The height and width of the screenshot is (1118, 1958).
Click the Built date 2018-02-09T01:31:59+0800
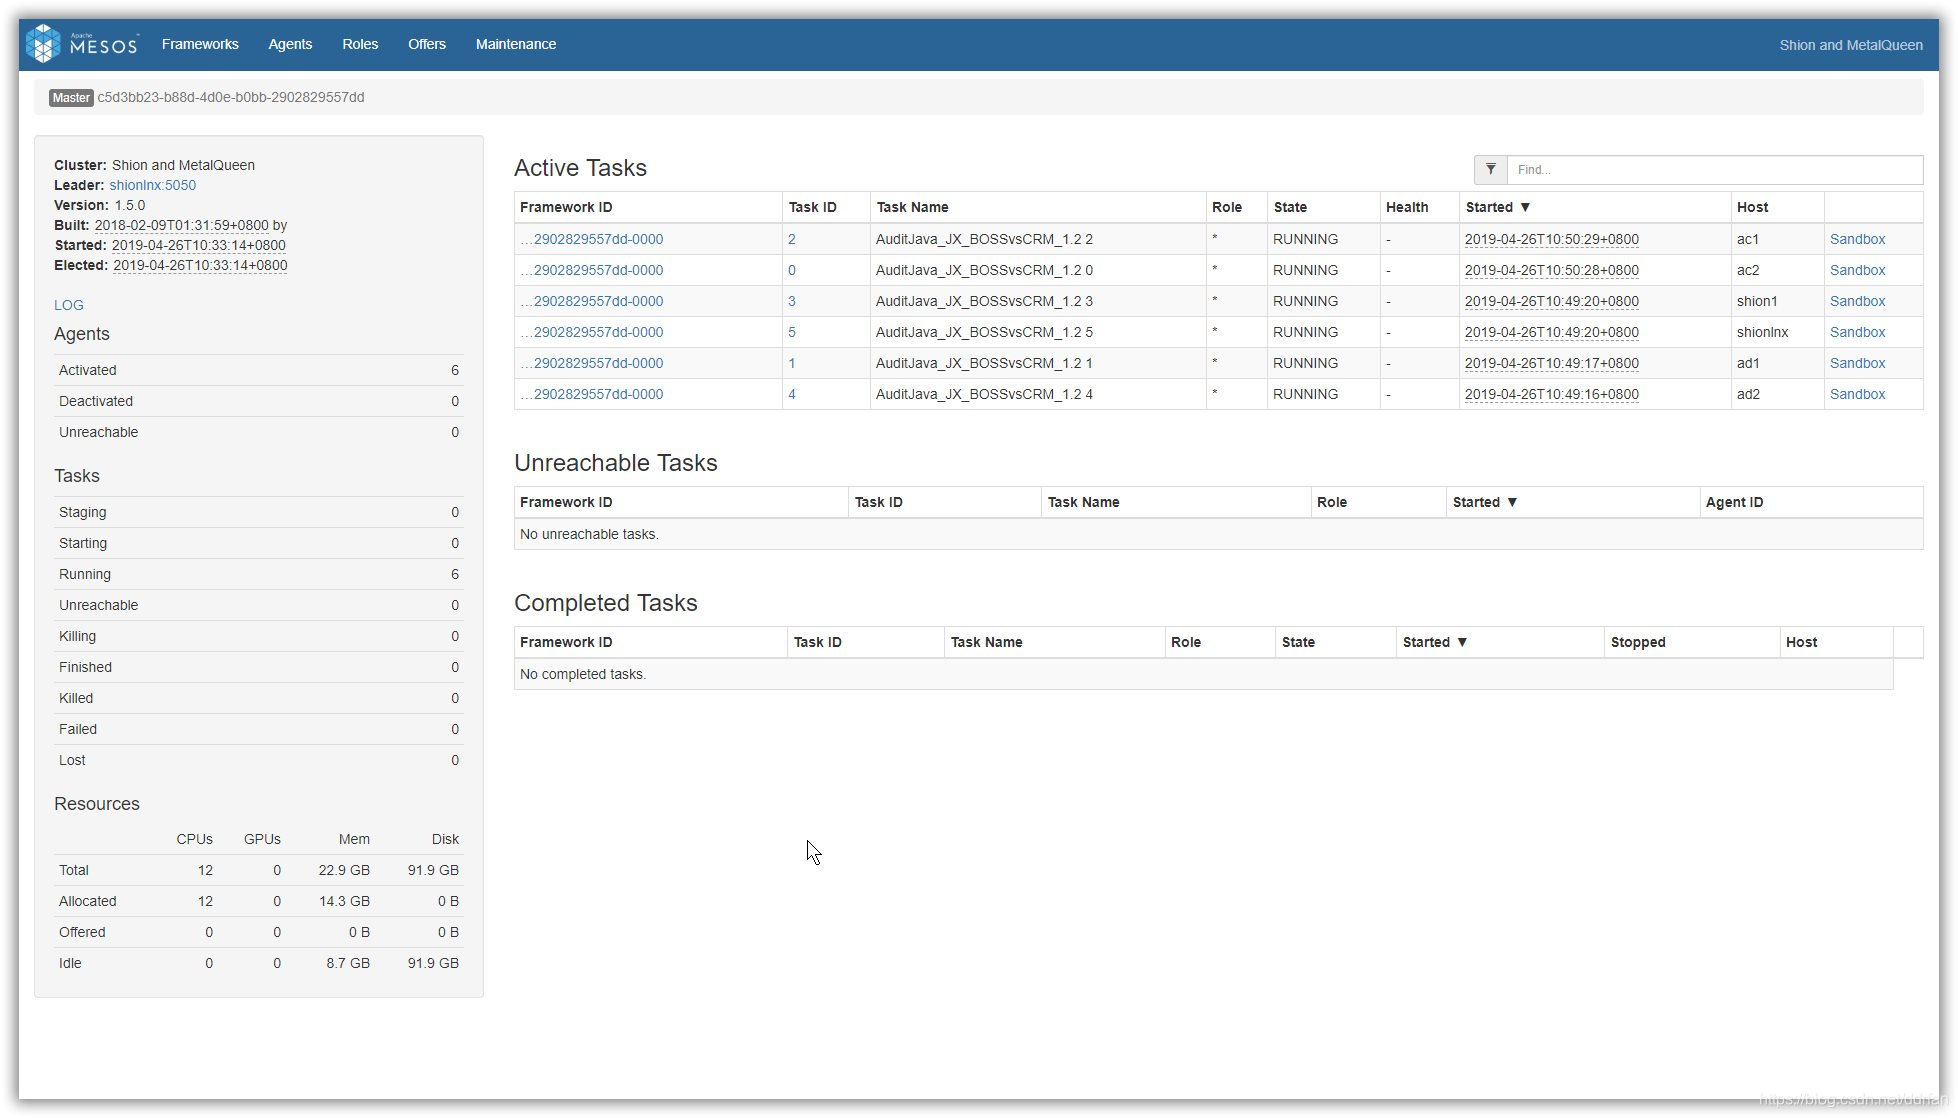click(181, 225)
